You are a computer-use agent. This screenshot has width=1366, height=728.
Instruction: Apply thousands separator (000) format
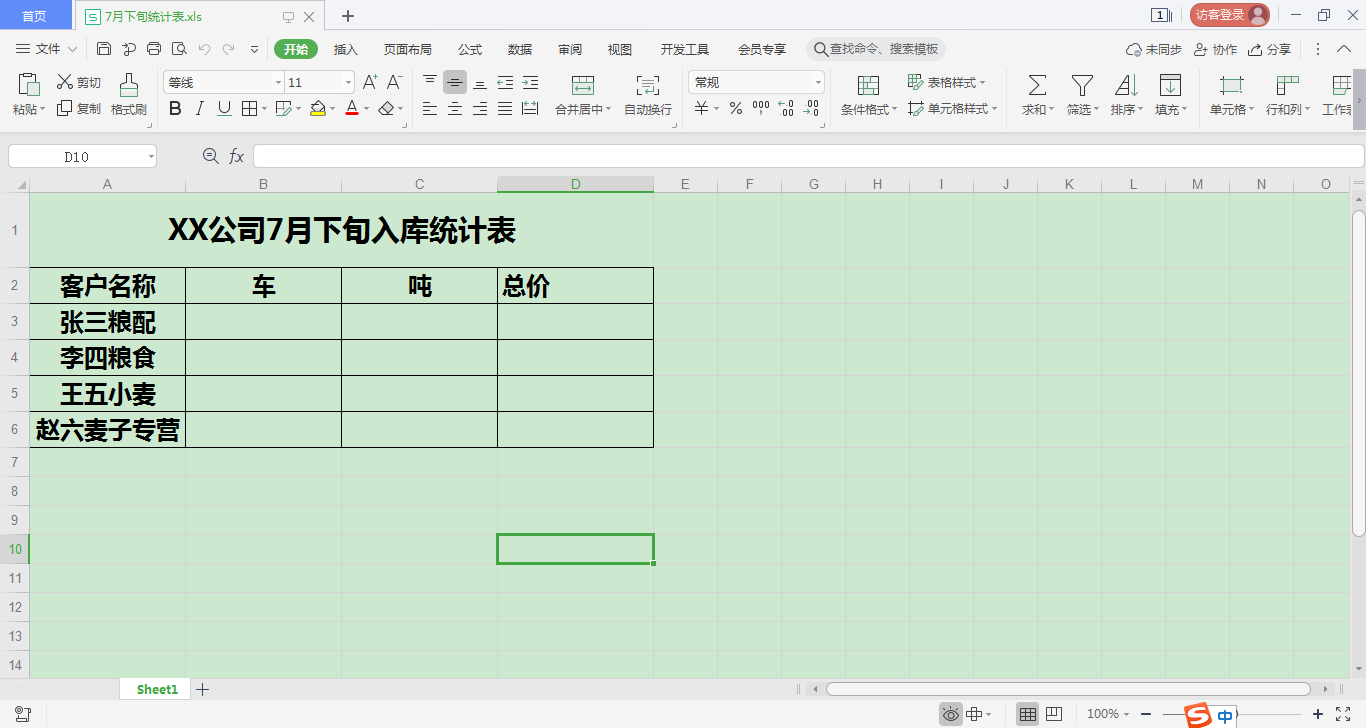[761, 108]
